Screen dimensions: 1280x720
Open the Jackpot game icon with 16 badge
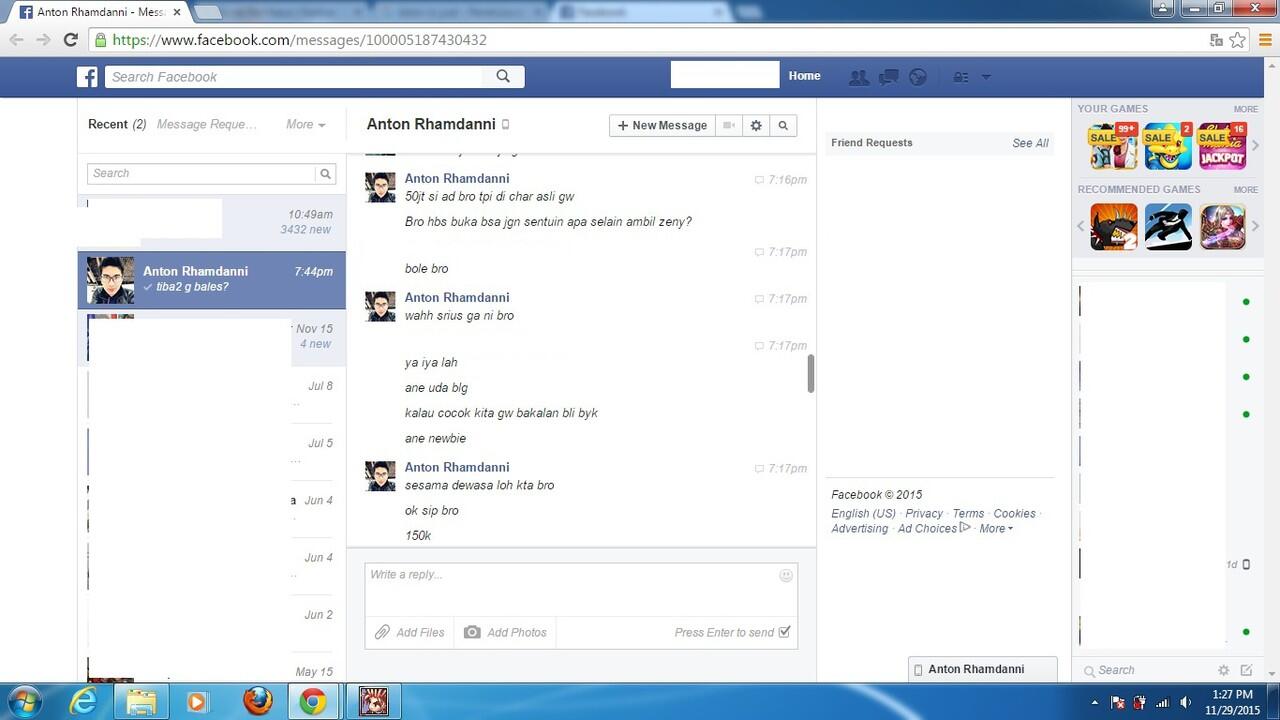coord(1221,146)
